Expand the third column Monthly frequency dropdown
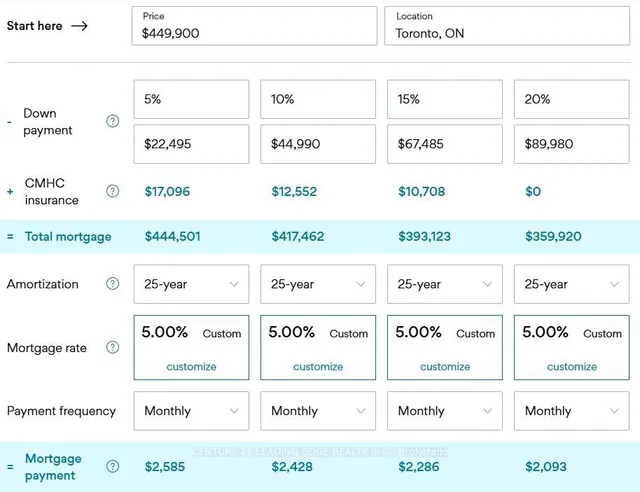Image resolution: width=640 pixels, height=492 pixels. 445,411
